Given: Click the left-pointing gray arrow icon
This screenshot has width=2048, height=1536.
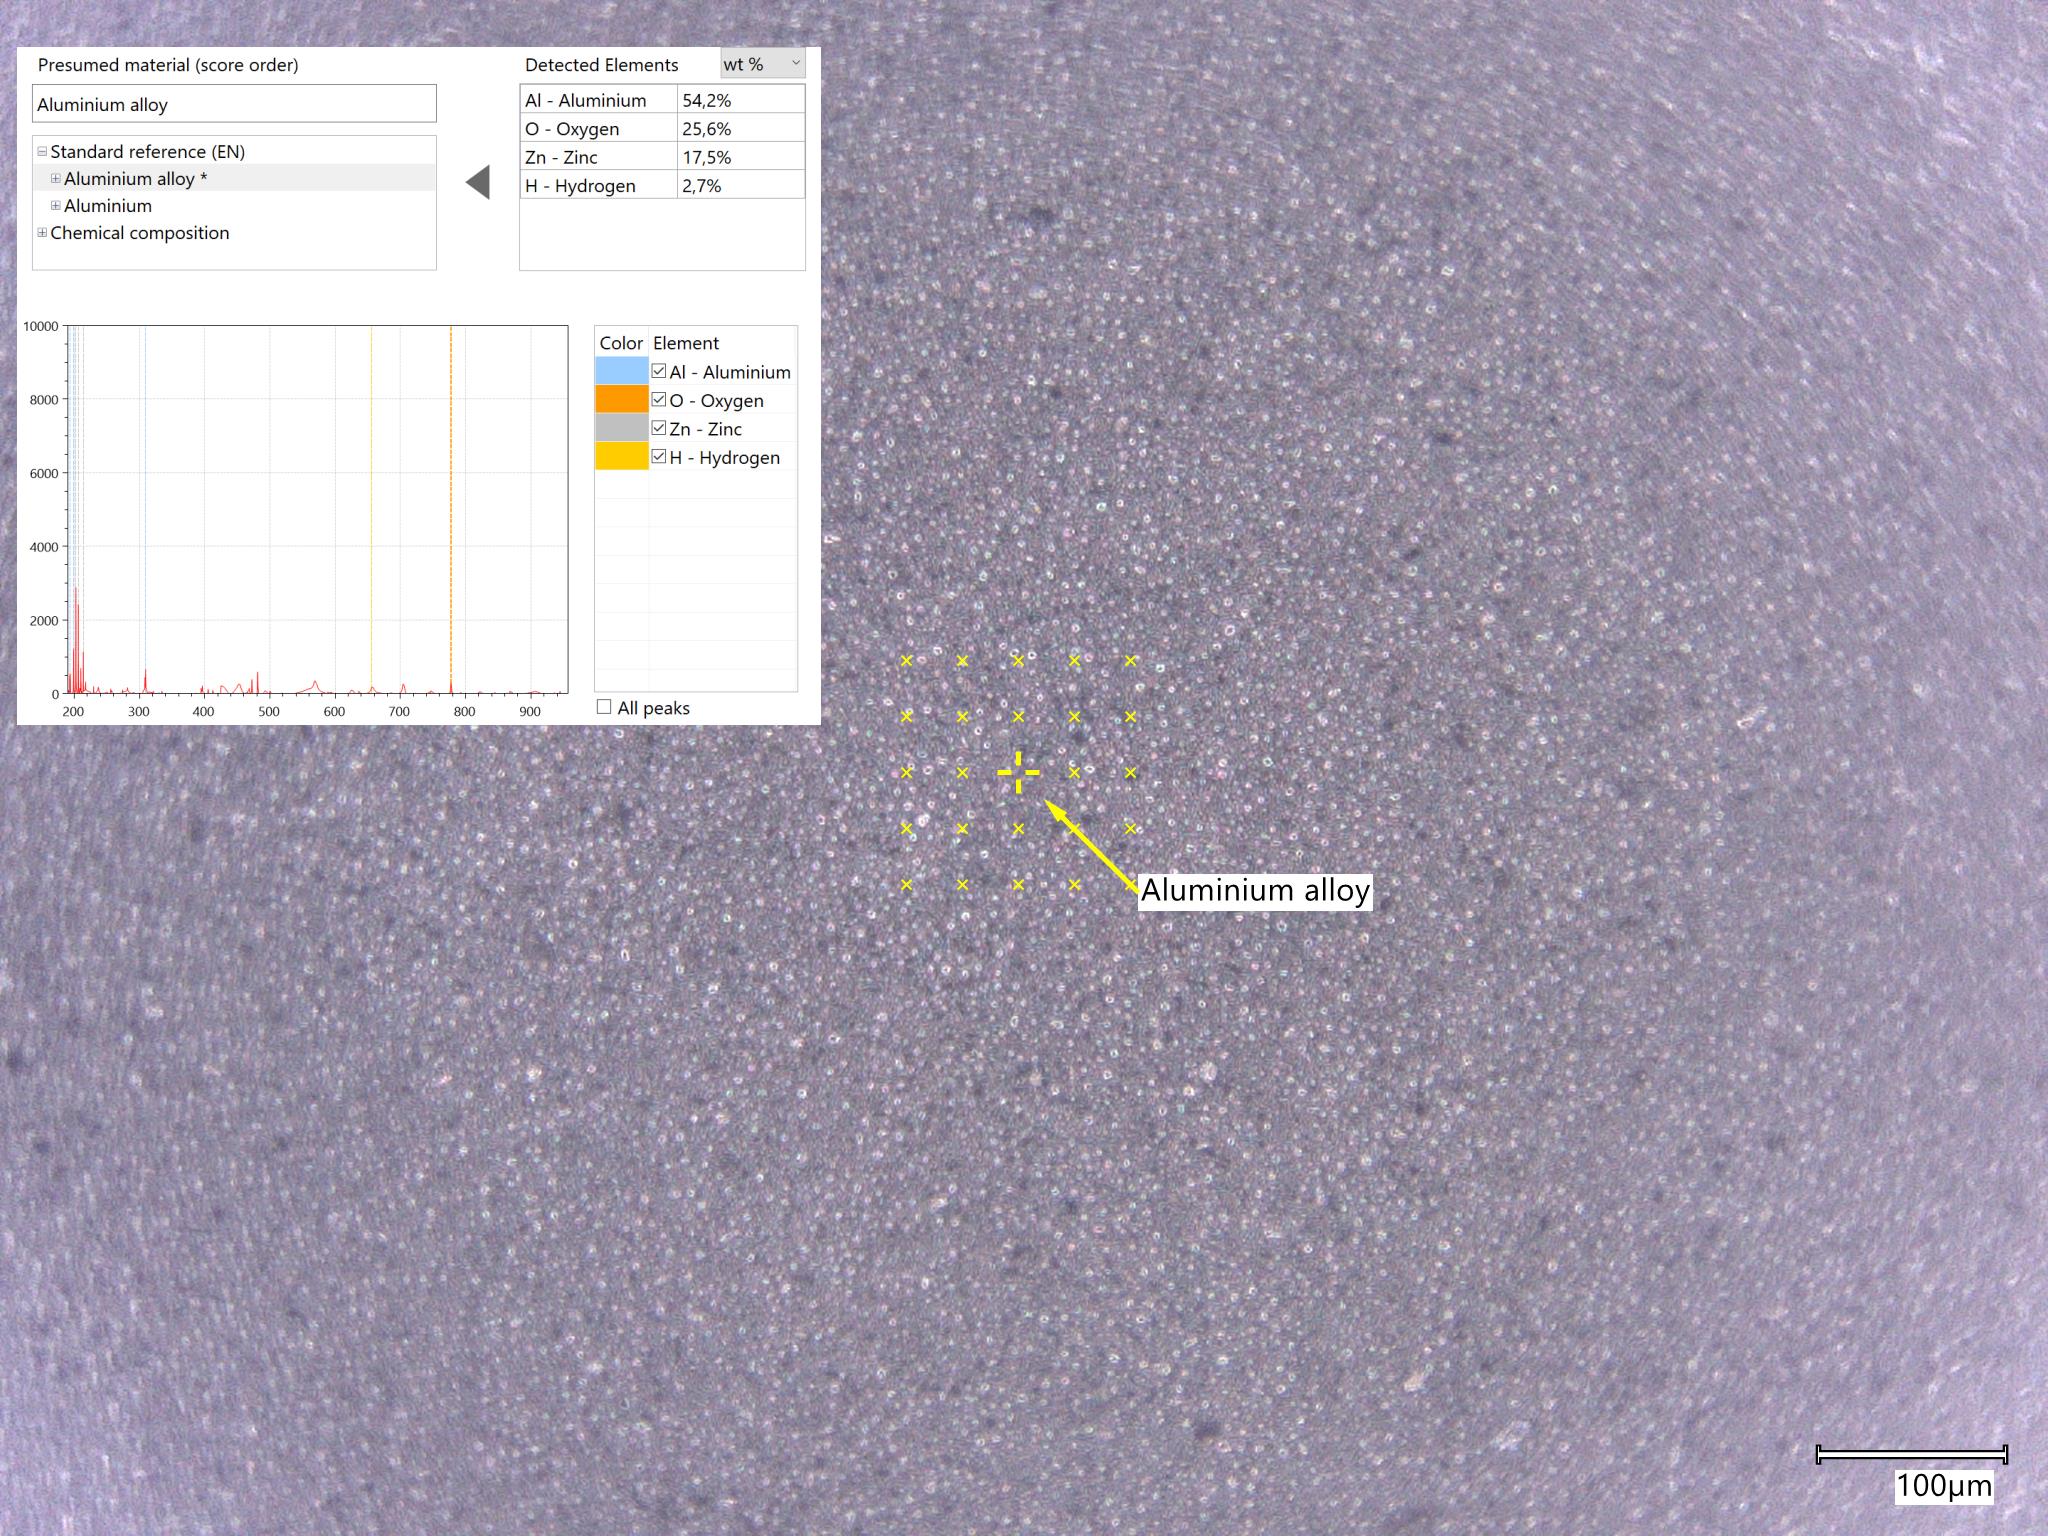Looking at the screenshot, I should (x=479, y=183).
